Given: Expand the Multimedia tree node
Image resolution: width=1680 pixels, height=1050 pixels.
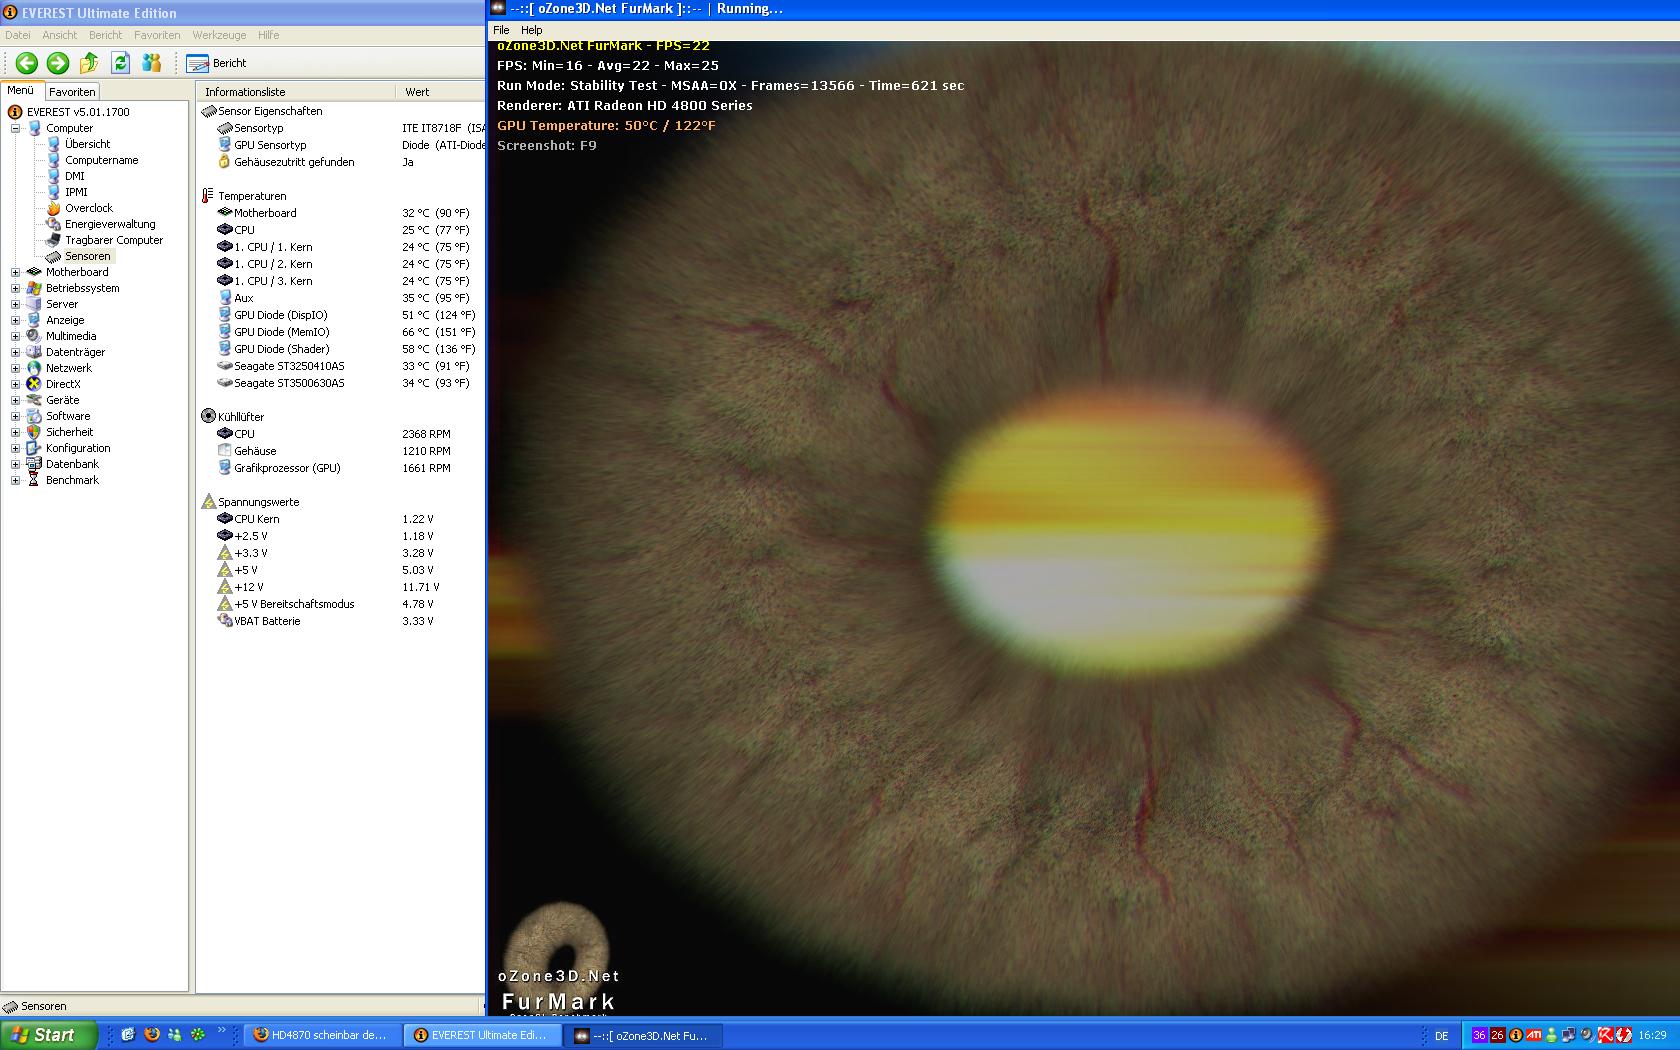Looking at the screenshot, I should 15,336.
